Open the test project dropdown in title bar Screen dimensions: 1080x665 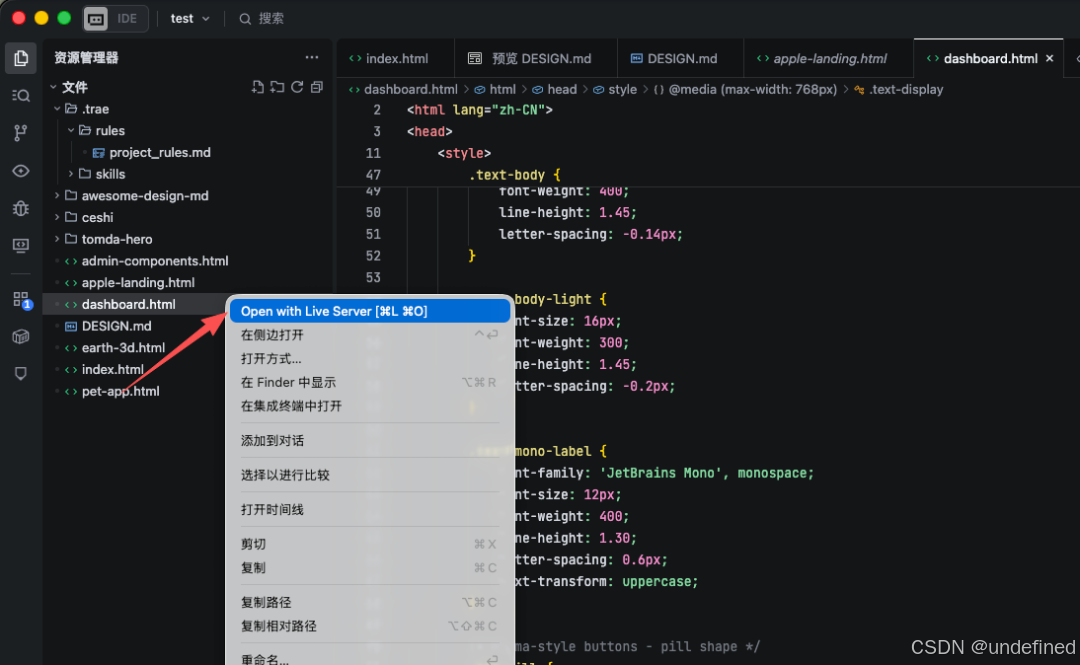tap(190, 18)
